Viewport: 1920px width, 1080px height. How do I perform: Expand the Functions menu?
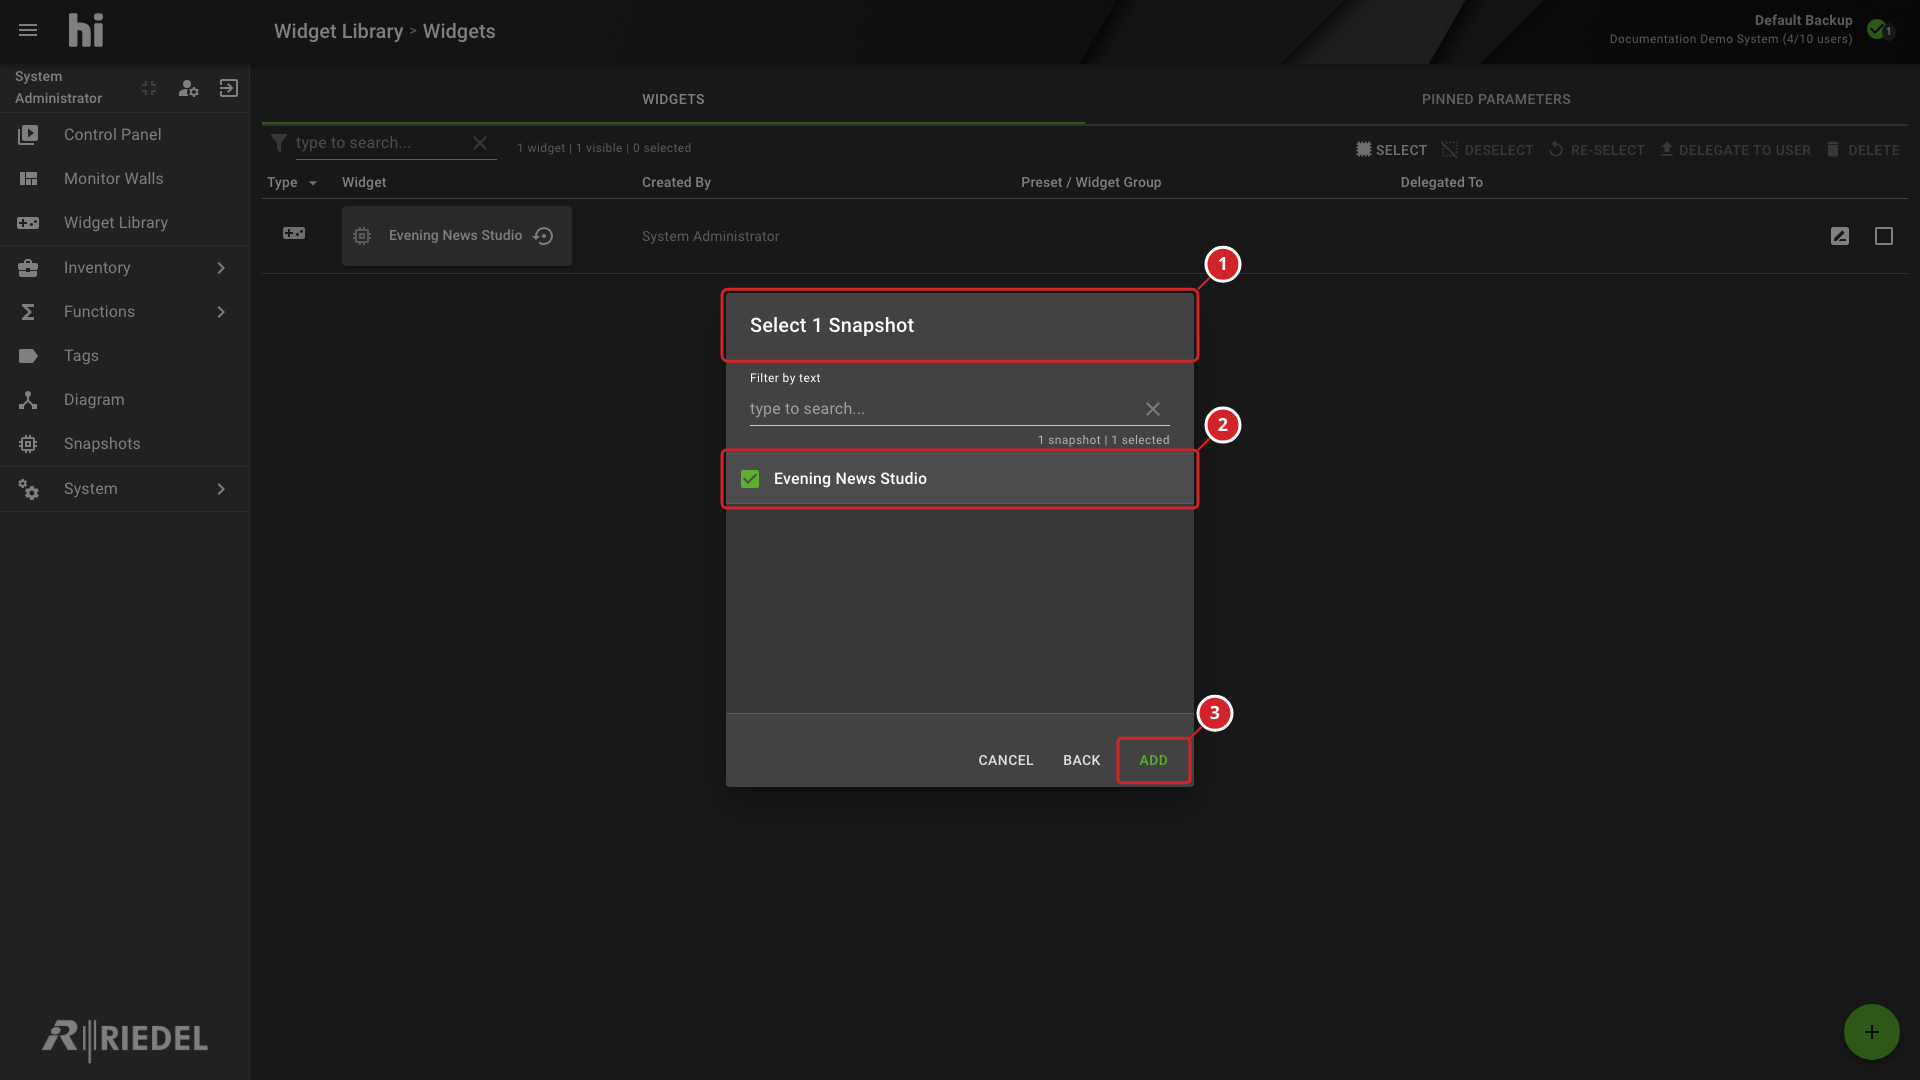click(125, 311)
